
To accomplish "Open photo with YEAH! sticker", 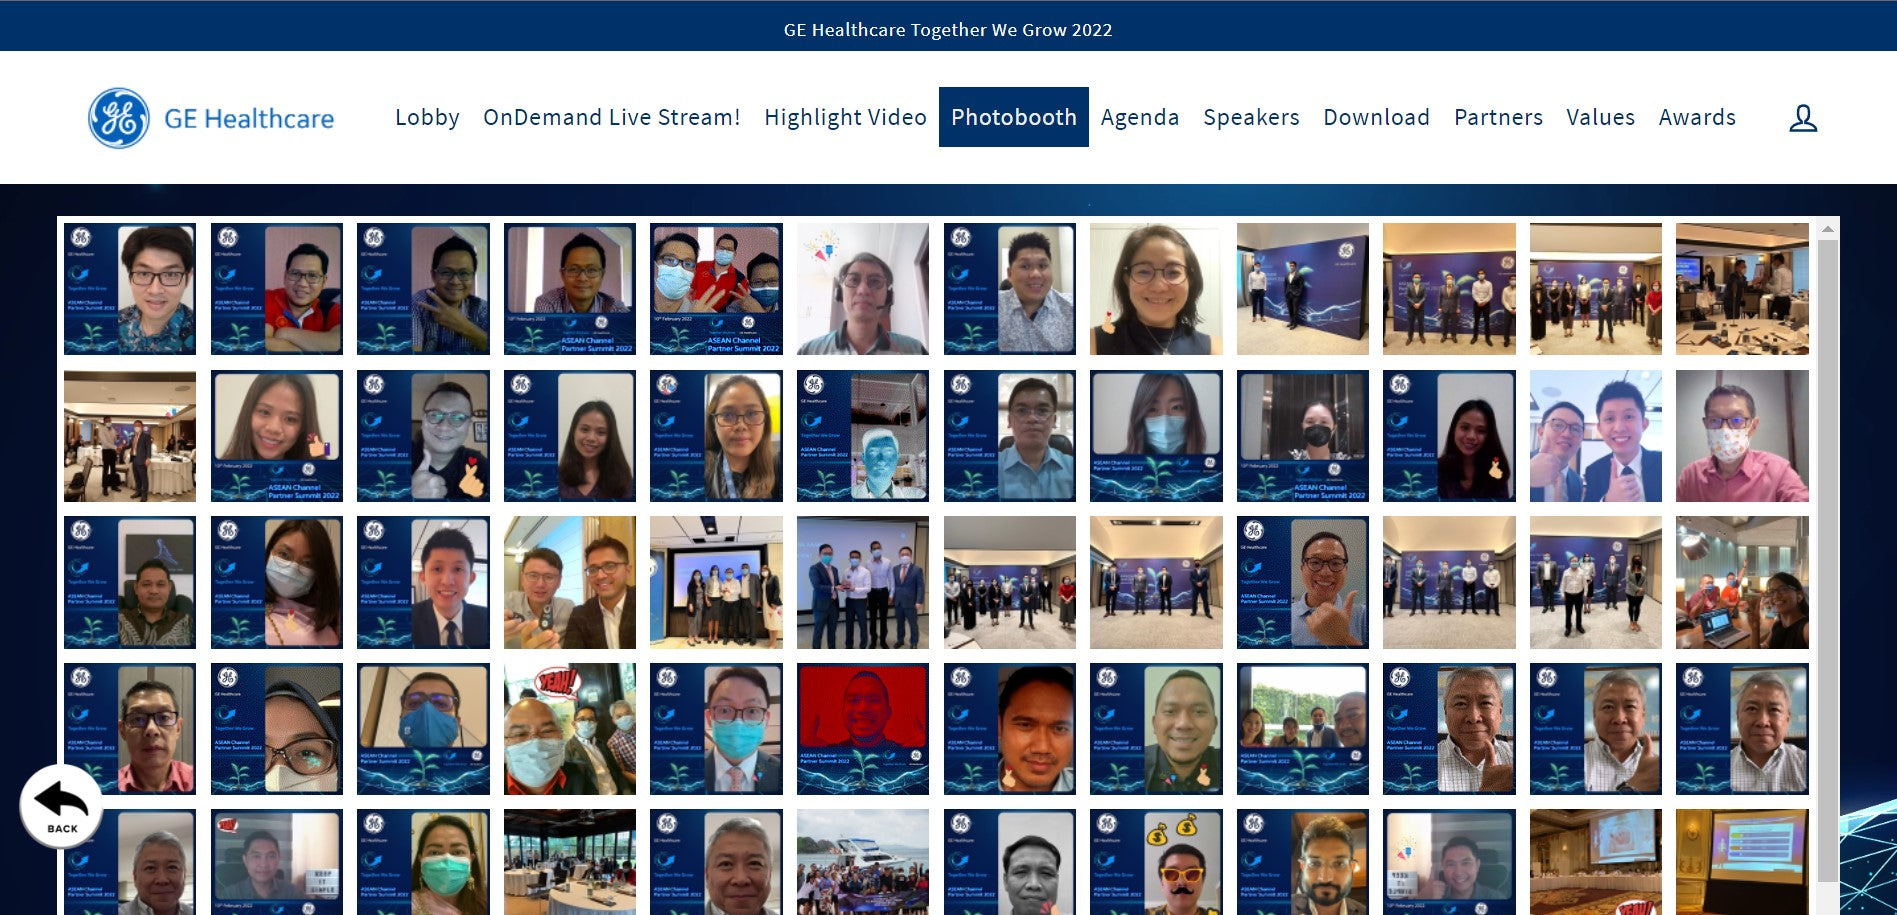I will pyautogui.click(x=569, y=729).
